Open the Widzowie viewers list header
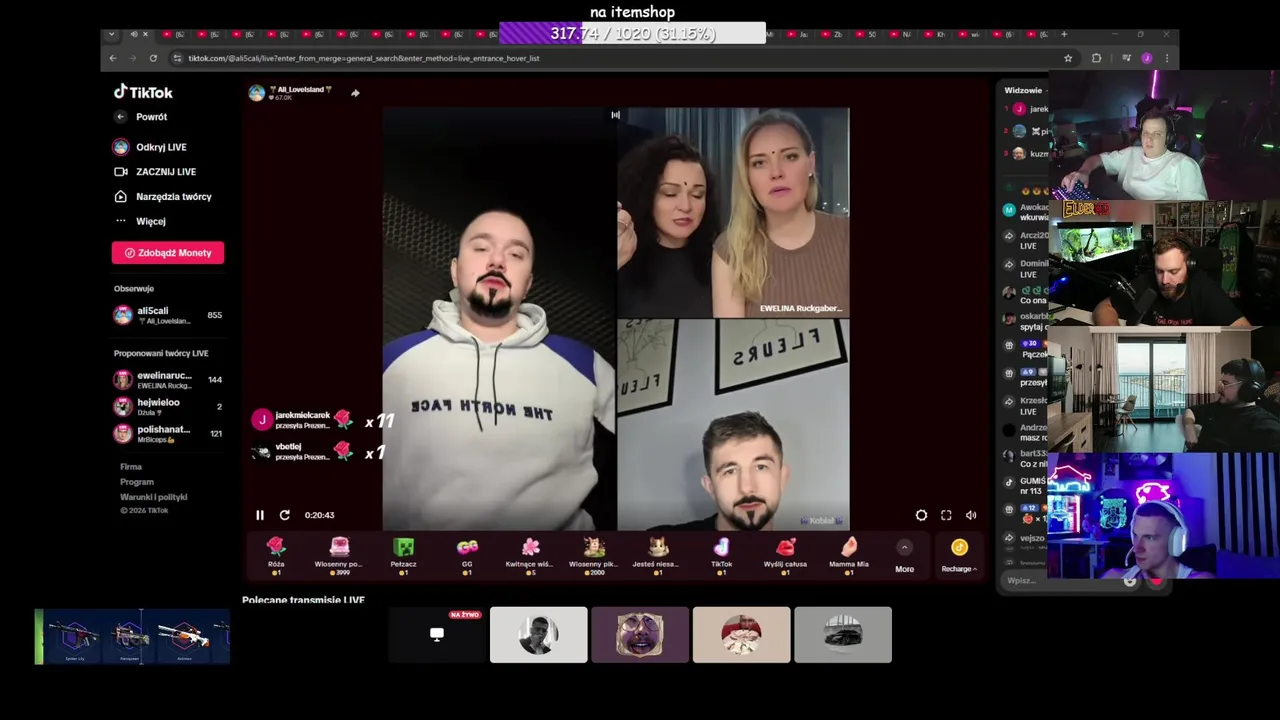 1025,90
